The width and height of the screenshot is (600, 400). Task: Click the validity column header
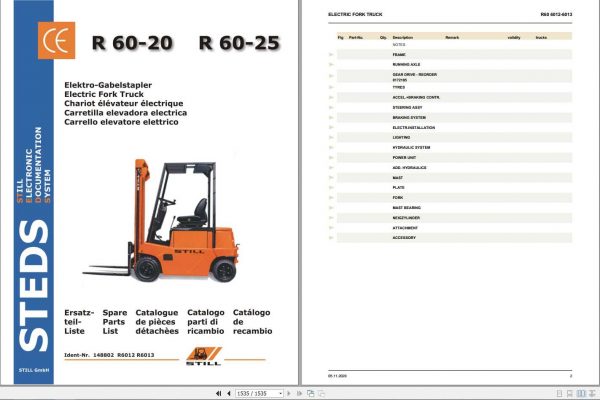point(514,38)
